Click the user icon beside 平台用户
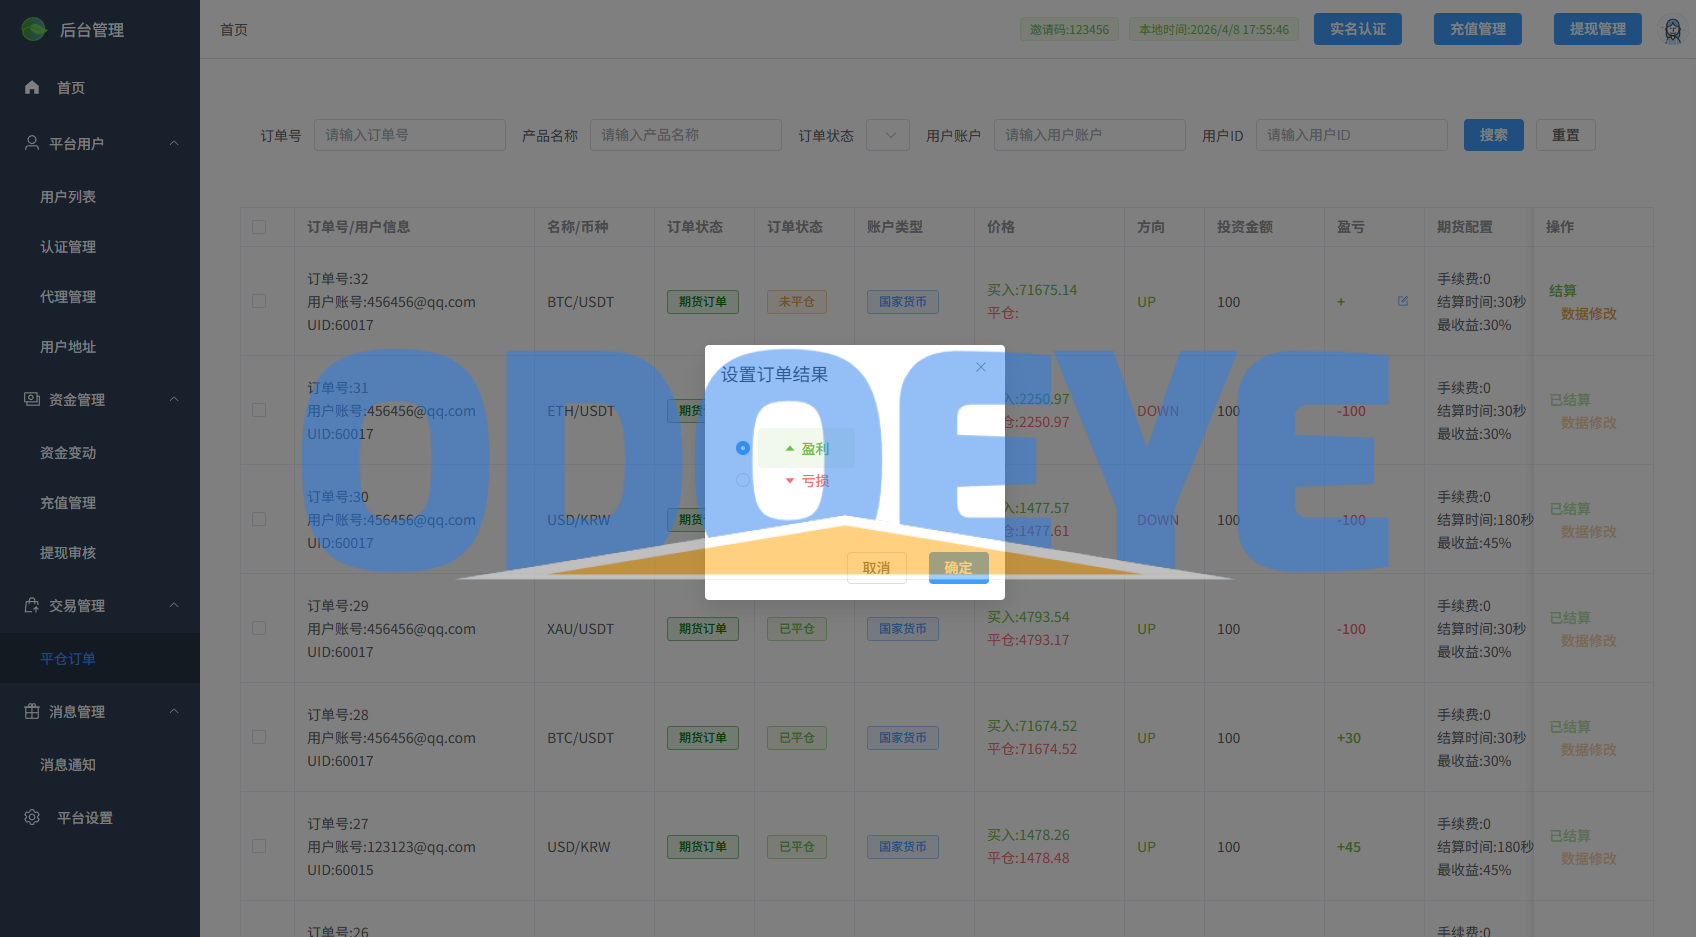 click(x=32, y=143)
